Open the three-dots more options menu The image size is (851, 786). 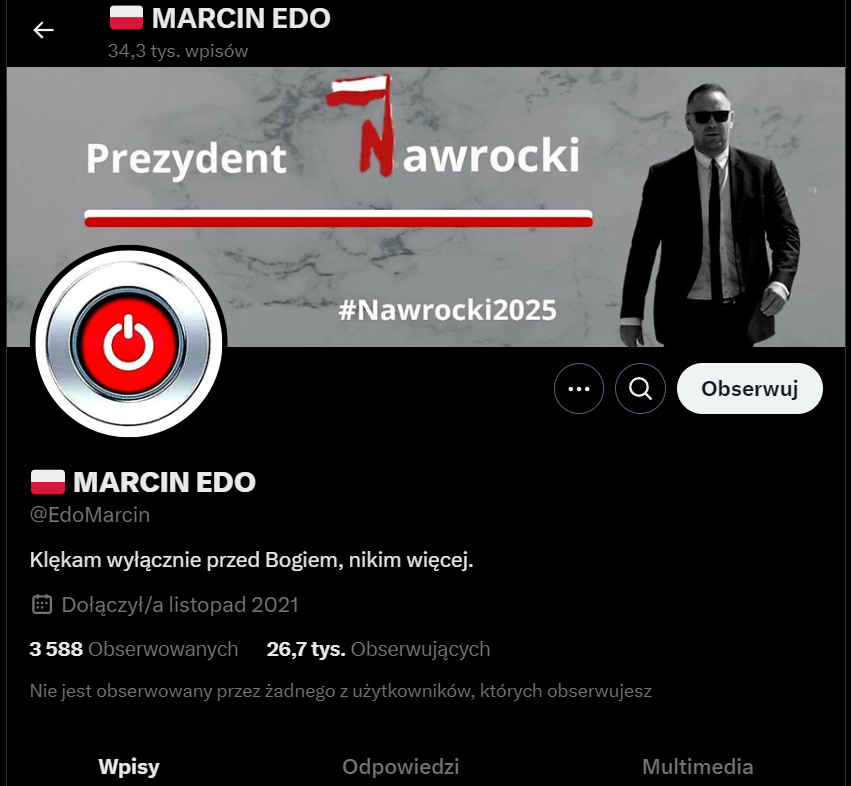[579, 389]
